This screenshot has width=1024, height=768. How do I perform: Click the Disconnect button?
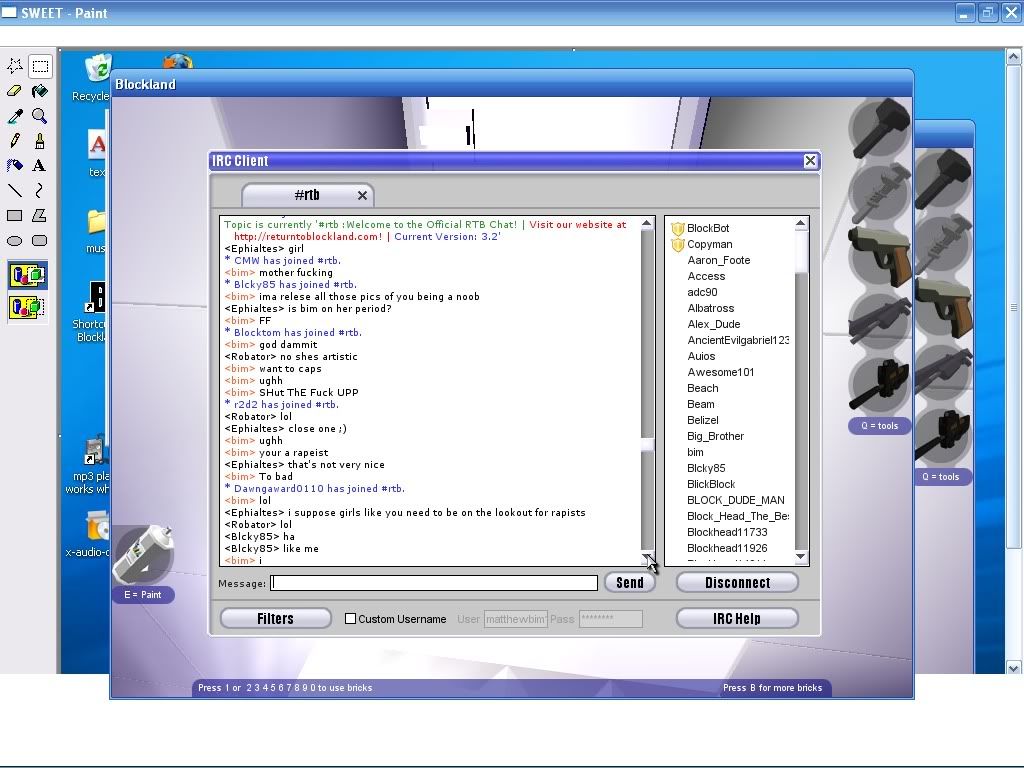click(737, 583)
